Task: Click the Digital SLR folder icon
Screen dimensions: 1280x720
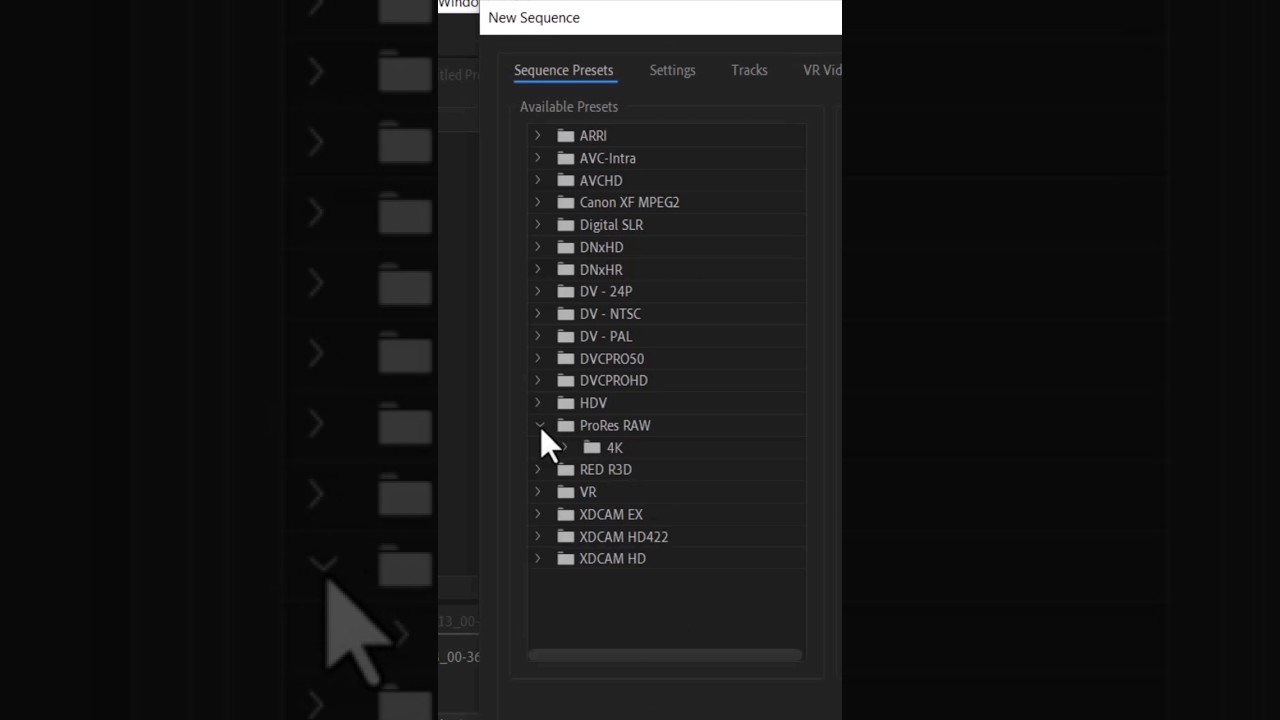Action: pos(565,225)
